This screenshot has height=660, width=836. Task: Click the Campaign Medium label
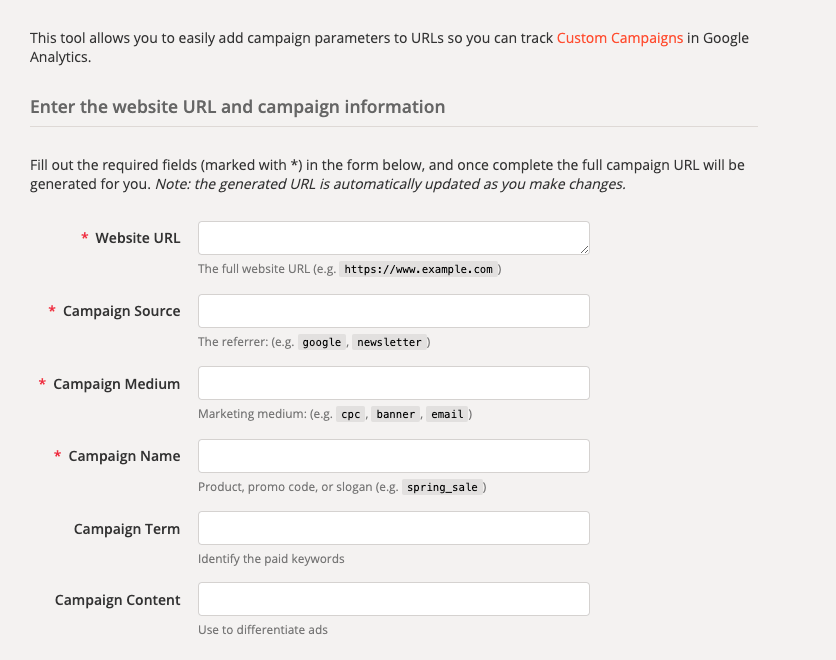(116, 384)
